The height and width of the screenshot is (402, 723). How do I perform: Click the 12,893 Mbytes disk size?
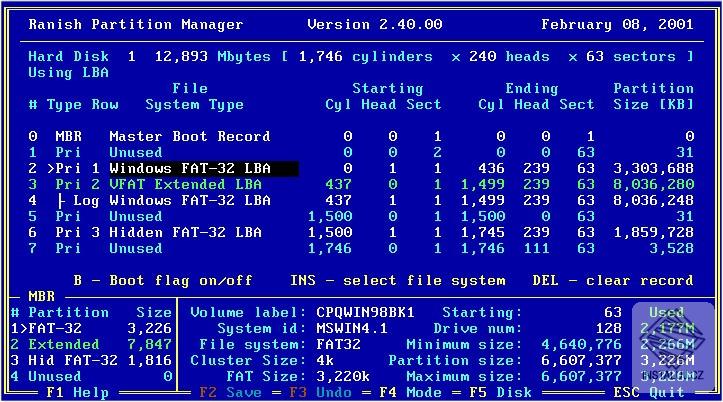213,57
